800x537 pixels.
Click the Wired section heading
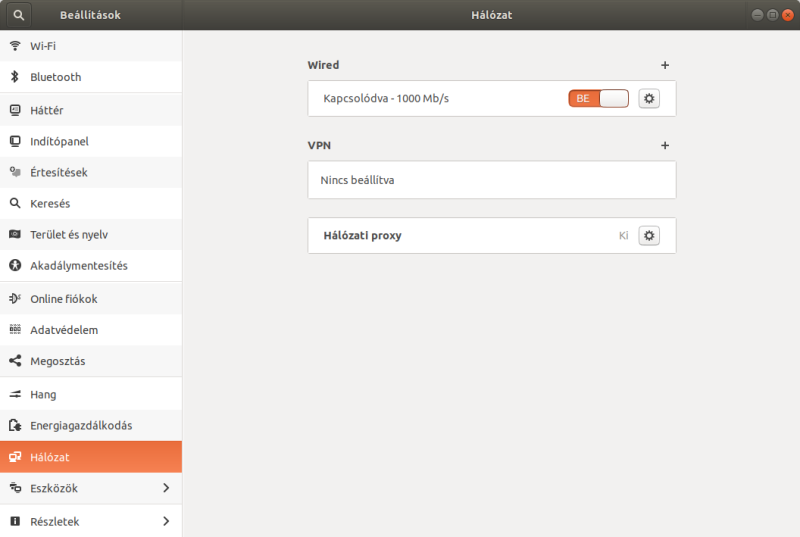323,65
